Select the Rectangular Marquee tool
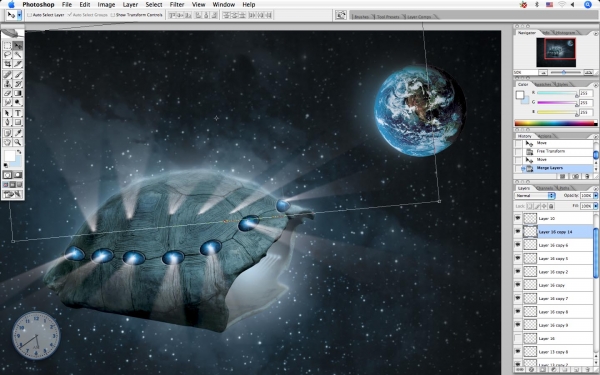 7,46
